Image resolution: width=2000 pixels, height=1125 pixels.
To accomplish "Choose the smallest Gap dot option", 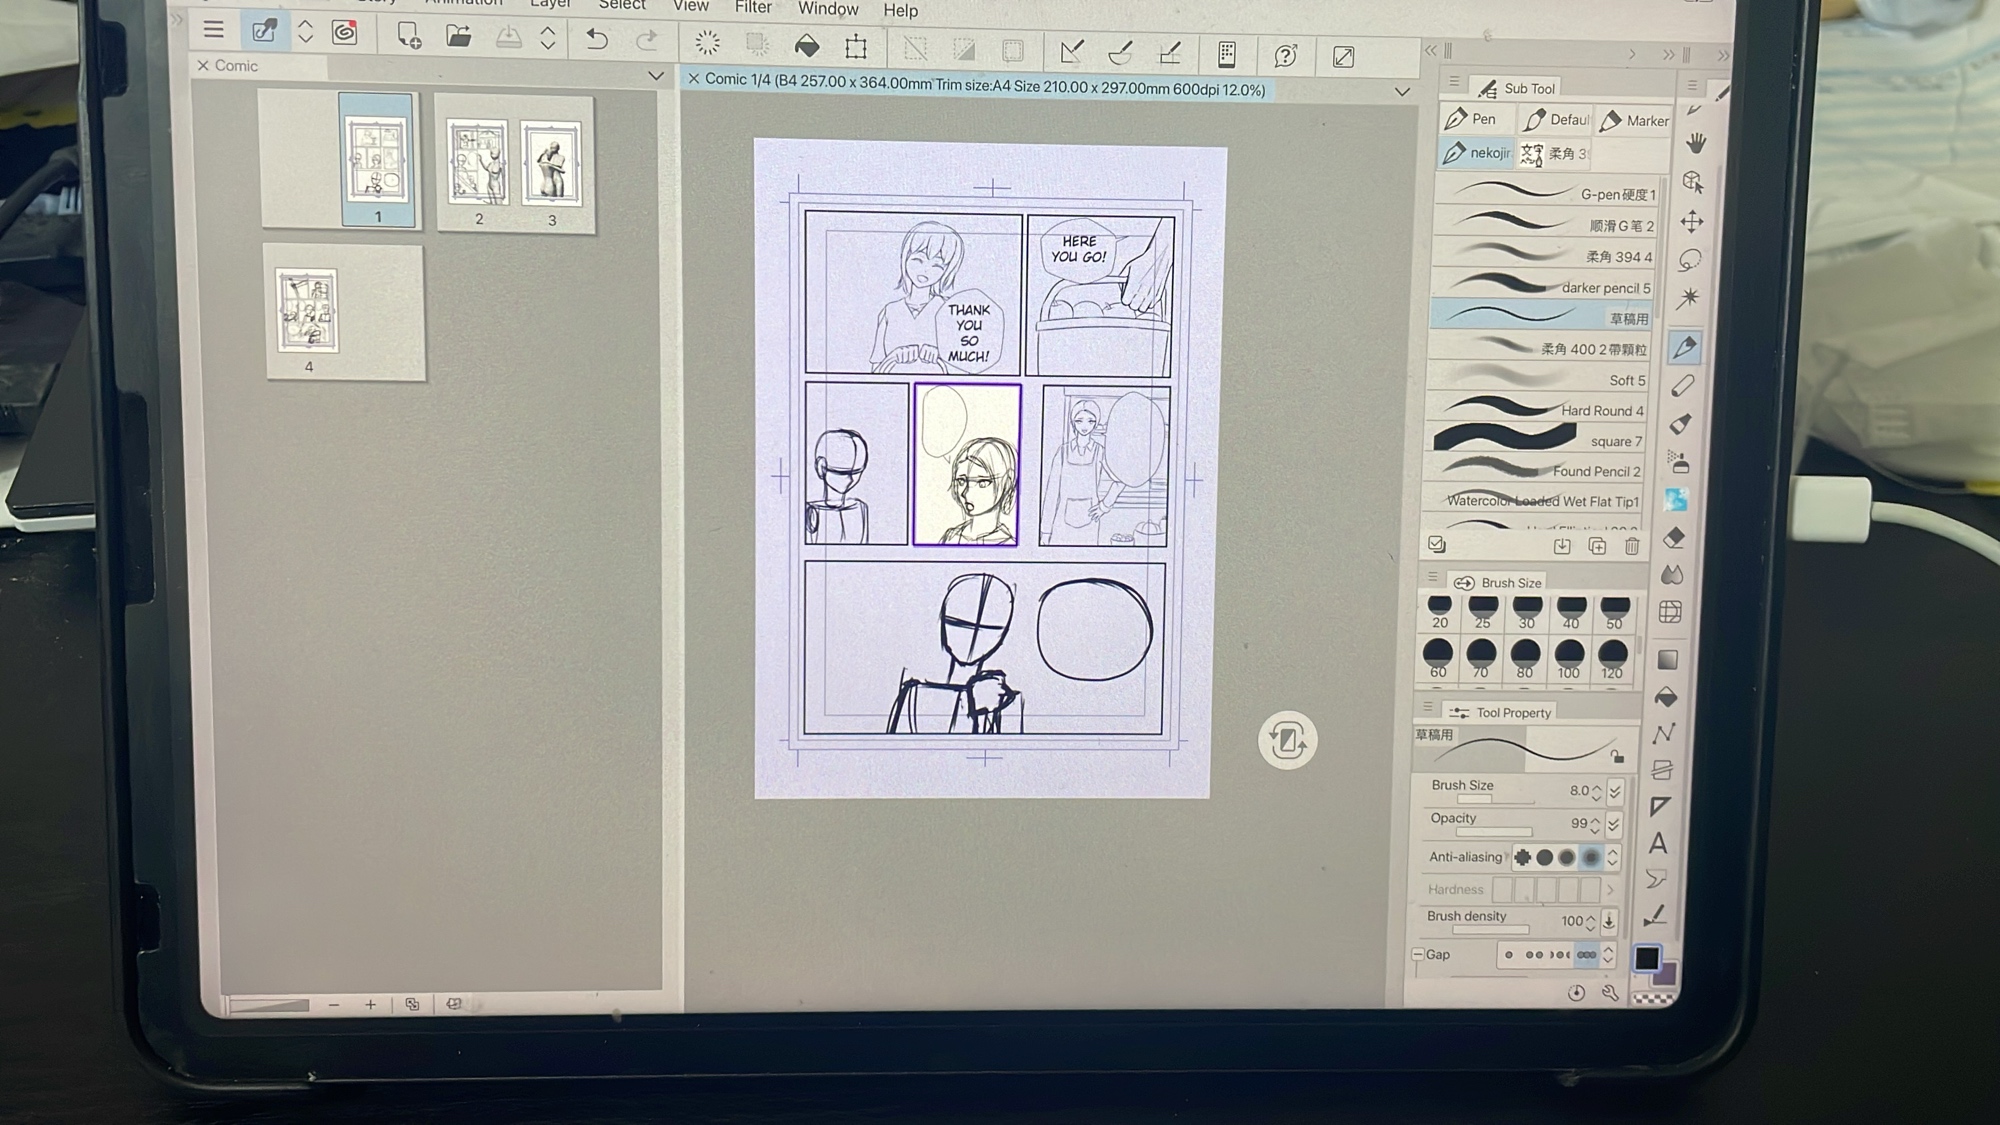I will pos(1509,955).
